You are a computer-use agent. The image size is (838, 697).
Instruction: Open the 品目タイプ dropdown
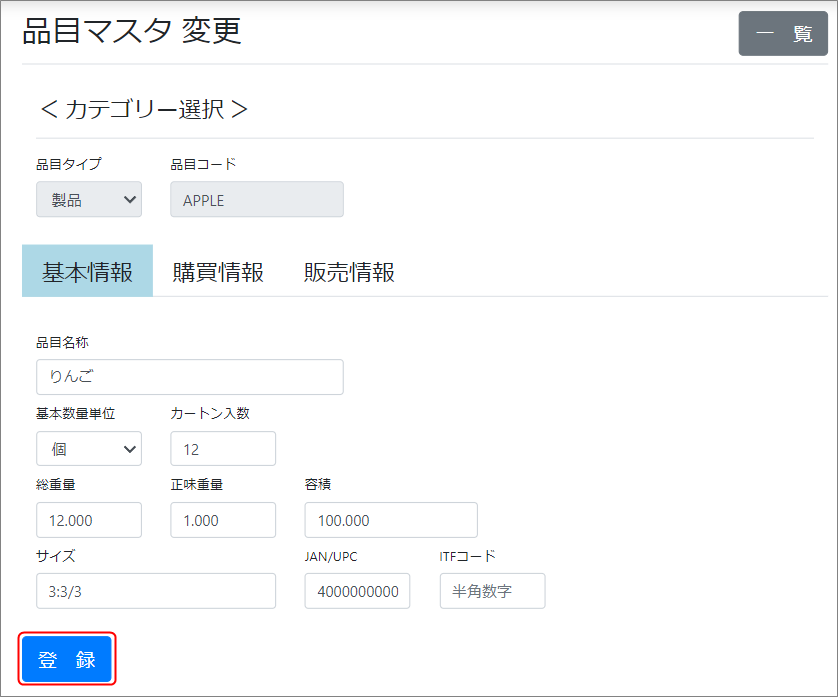[x=89, y=200]
